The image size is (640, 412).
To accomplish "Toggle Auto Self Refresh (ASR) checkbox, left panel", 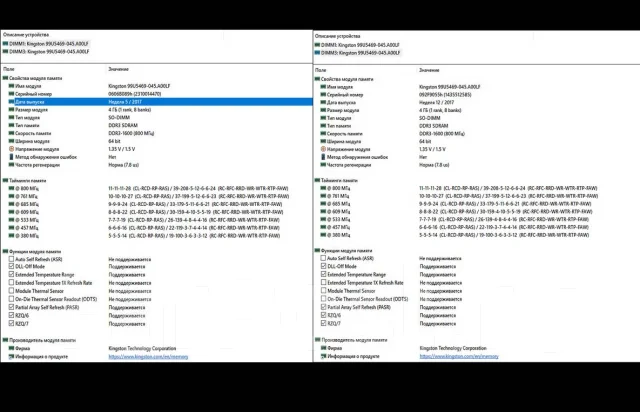I will pyautogui.click(x=11, y=259).
